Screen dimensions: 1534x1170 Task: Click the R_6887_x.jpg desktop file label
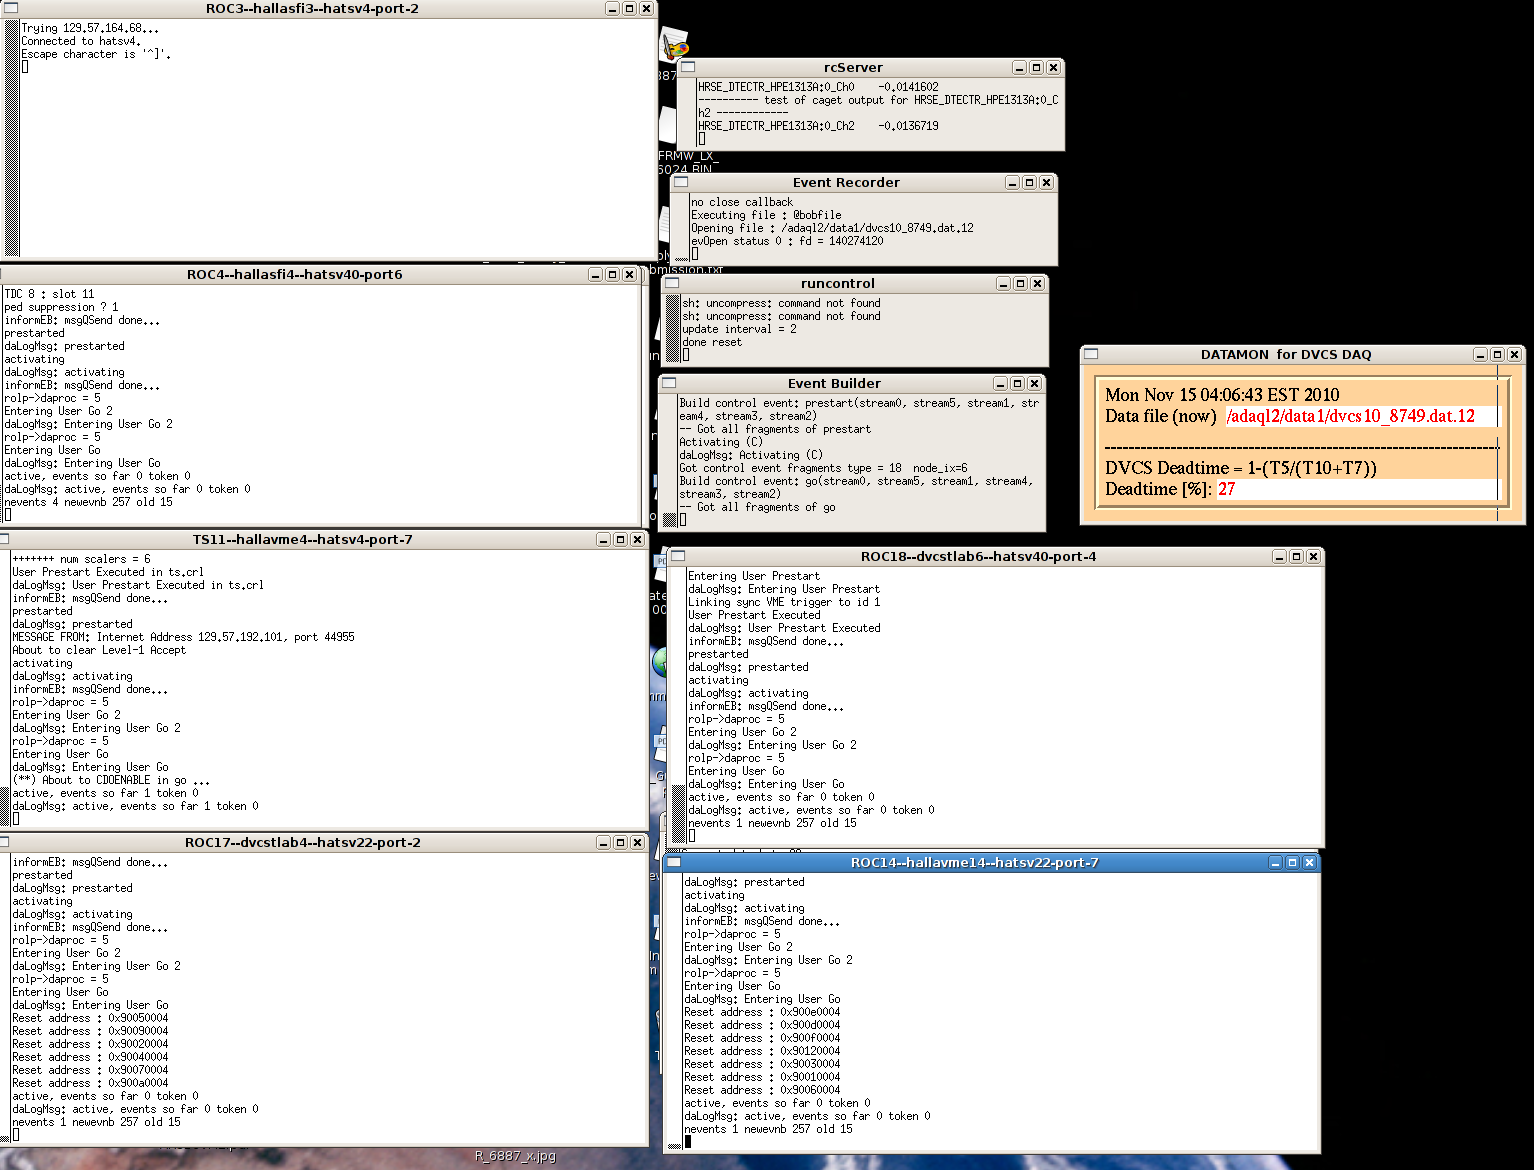[x=515, y=1156]
